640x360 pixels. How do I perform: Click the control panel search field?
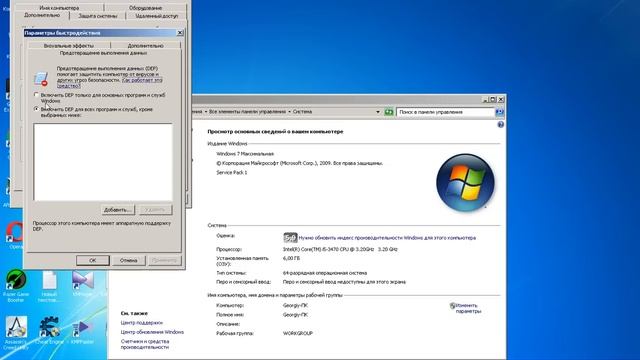446,112
